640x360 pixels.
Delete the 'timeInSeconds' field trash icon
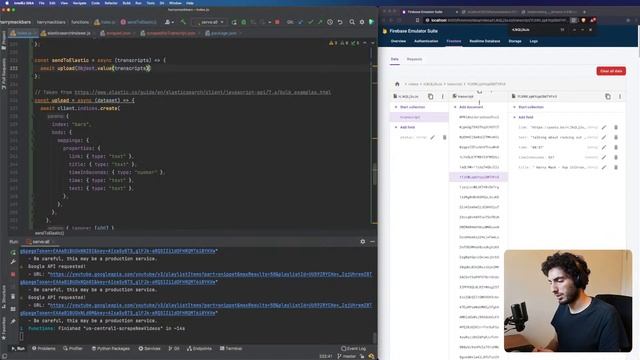616,157
